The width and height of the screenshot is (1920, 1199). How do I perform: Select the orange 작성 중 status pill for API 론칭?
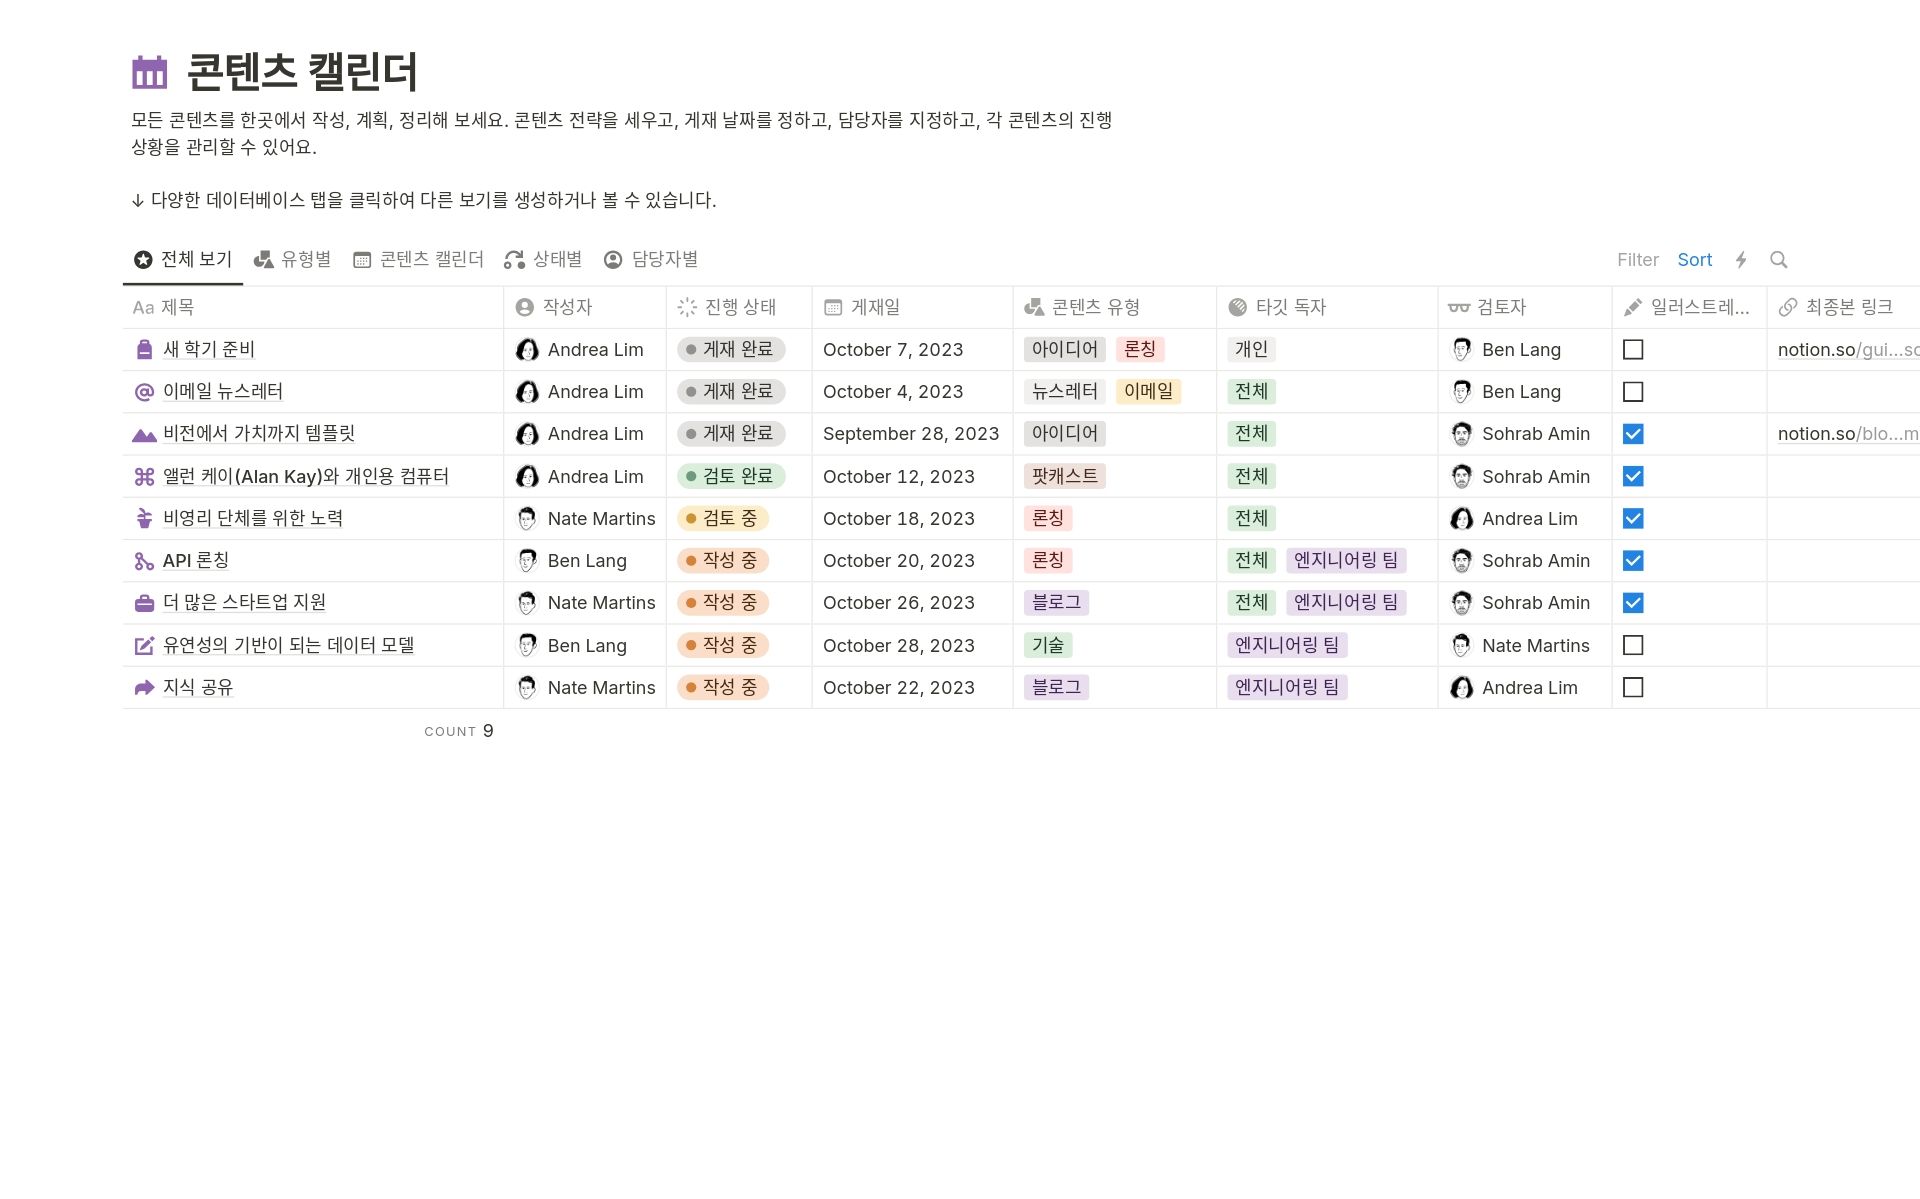pos(724,560)
